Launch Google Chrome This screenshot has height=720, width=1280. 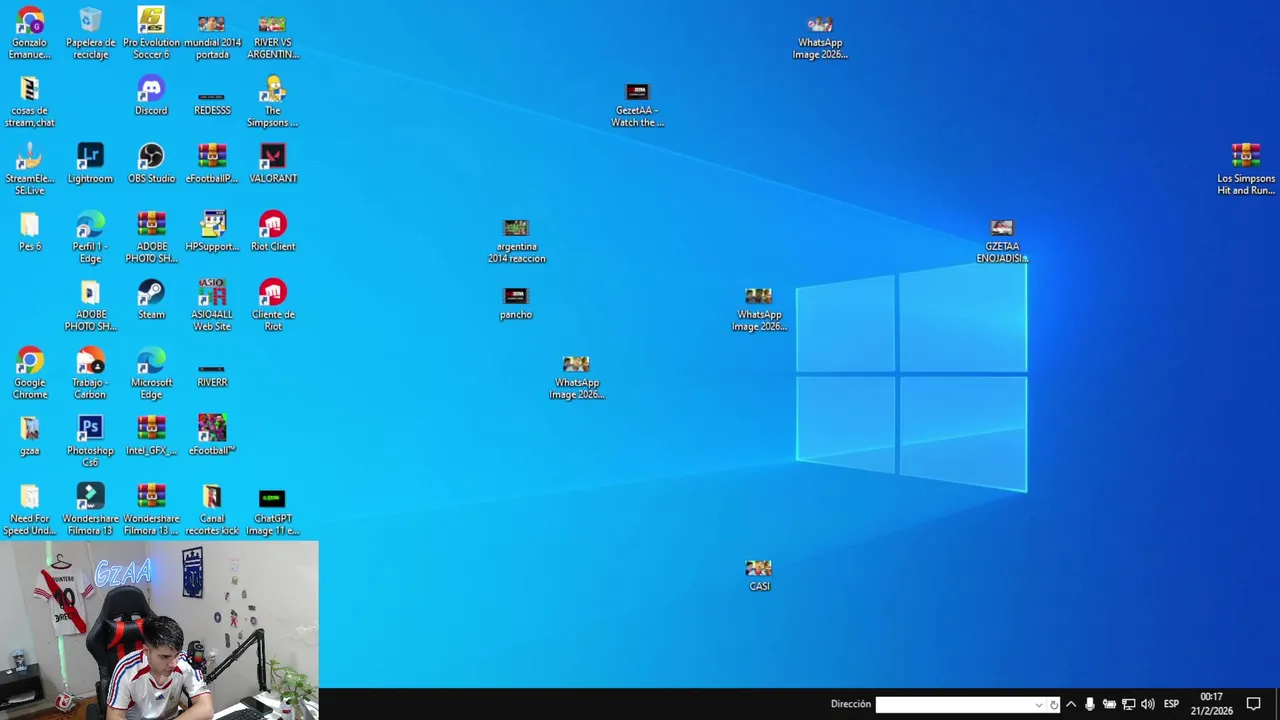pyautogui.click(x=30, y=373)
